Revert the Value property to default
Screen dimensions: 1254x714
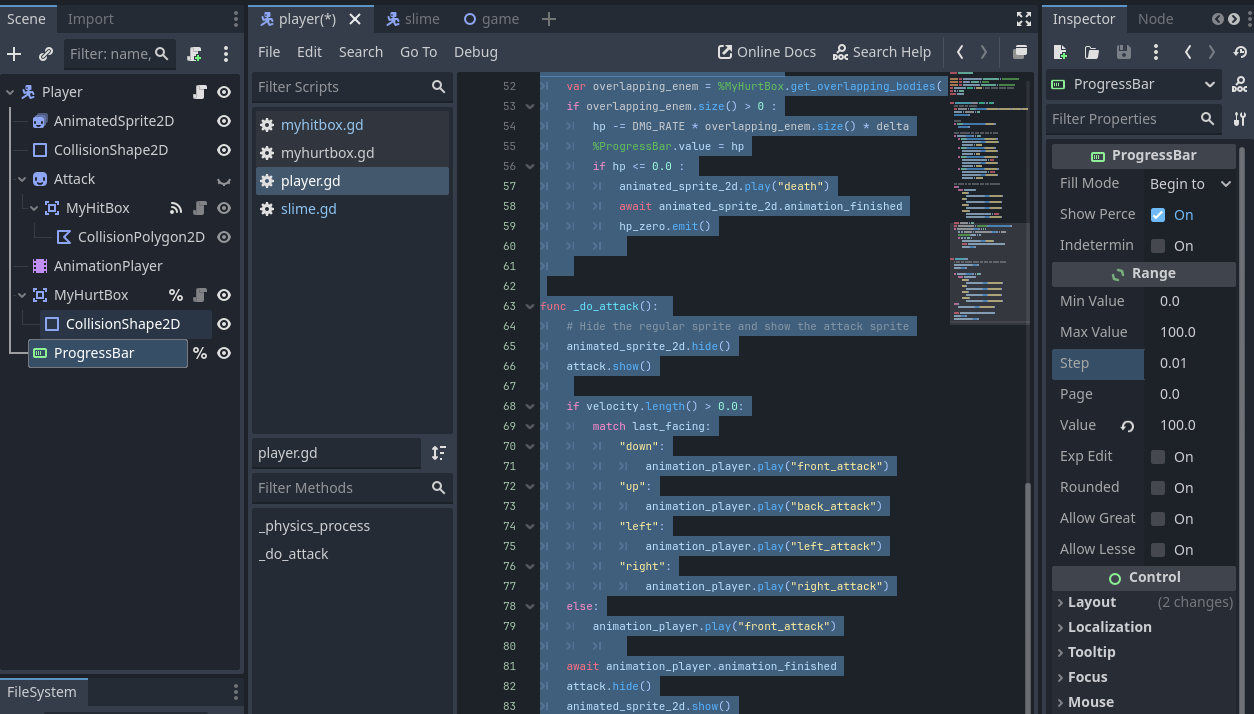tap(1127, 426)
